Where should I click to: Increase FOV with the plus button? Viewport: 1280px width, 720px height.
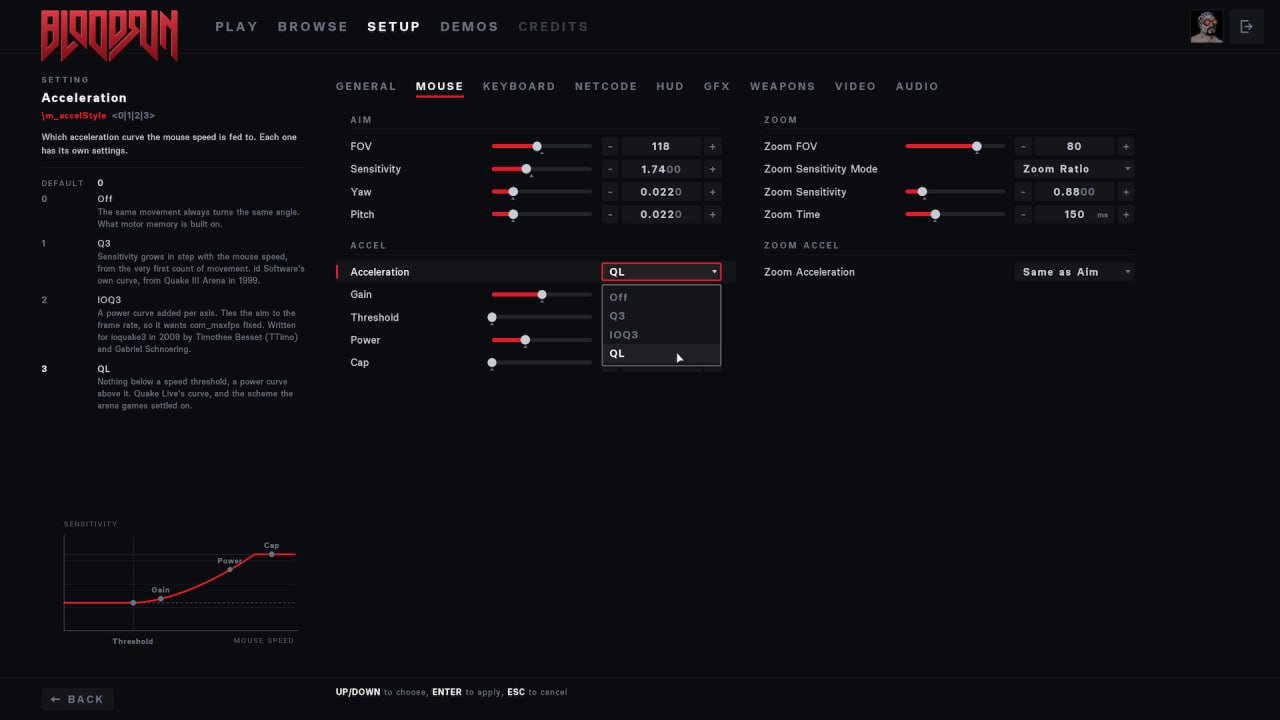point(712,146)
